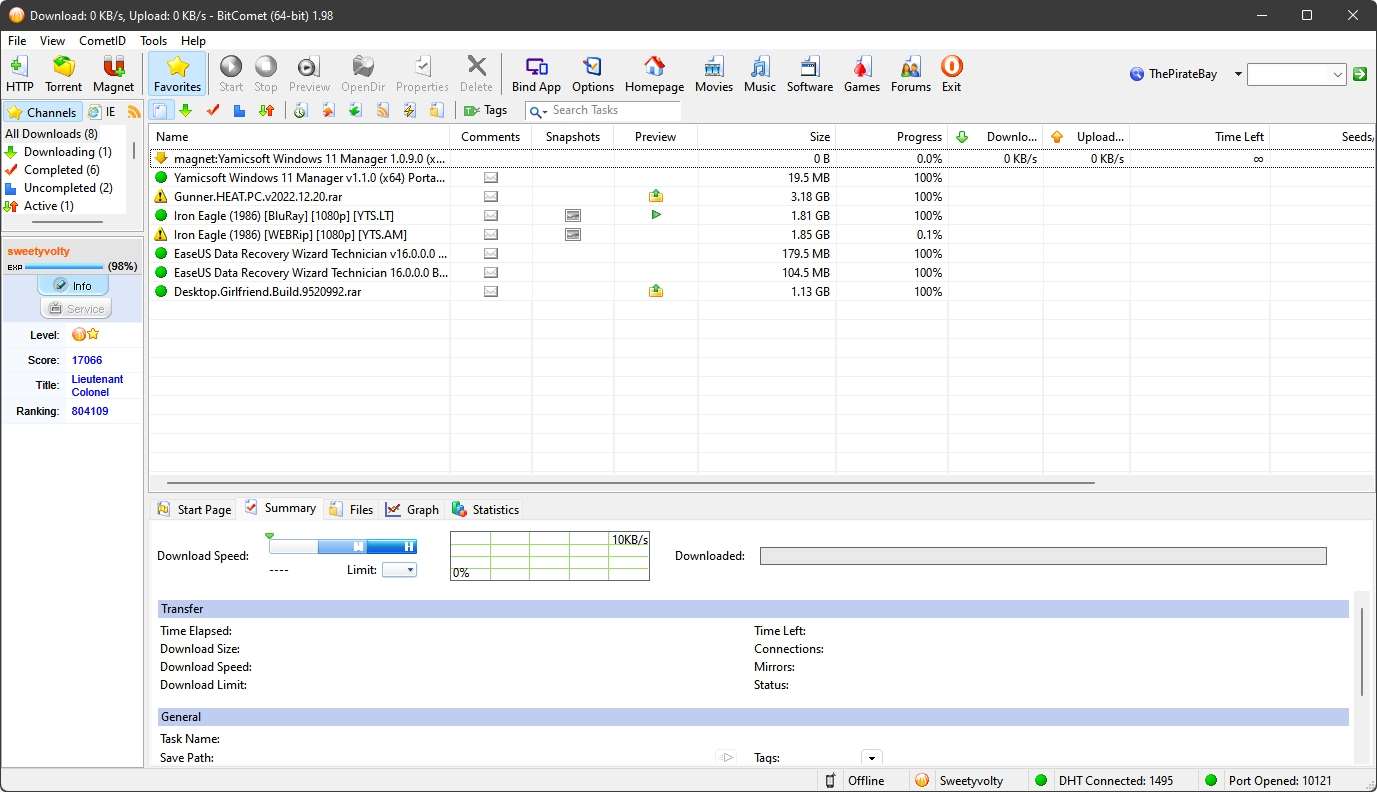Open the Tags dropdown in General
Image resolution: width=1377 pixels, height=792 pixels.
click(871, 758)
